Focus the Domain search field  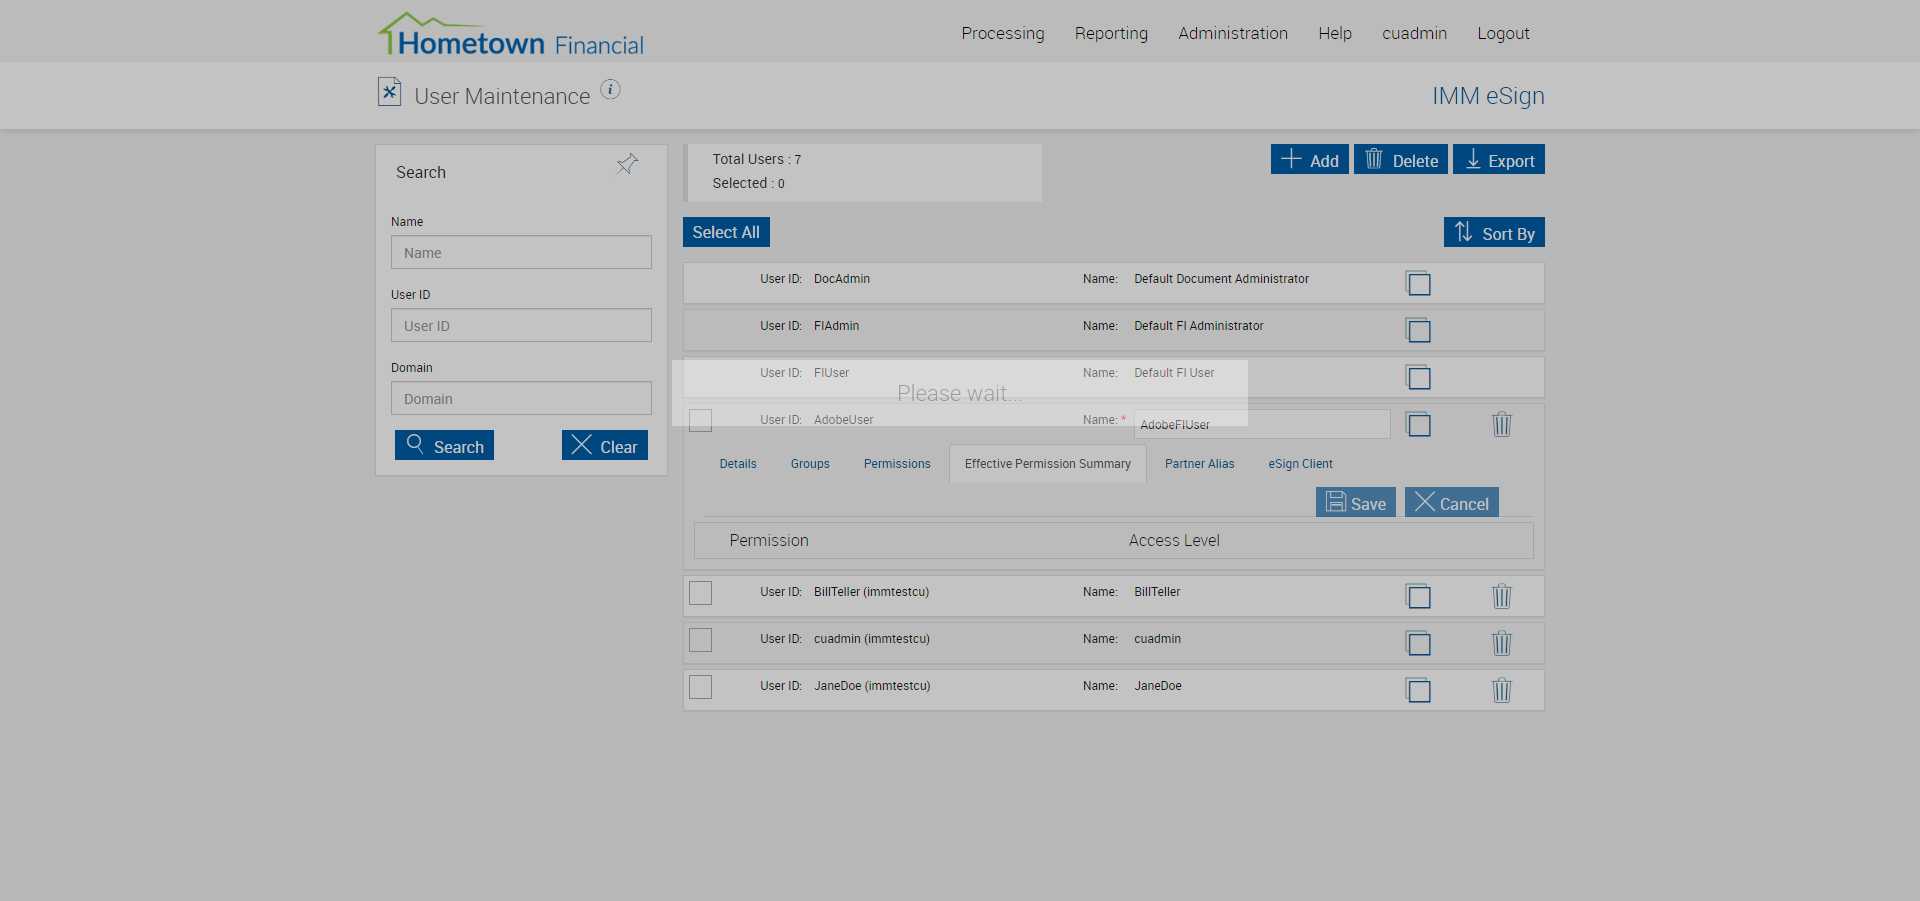[521, 398]
